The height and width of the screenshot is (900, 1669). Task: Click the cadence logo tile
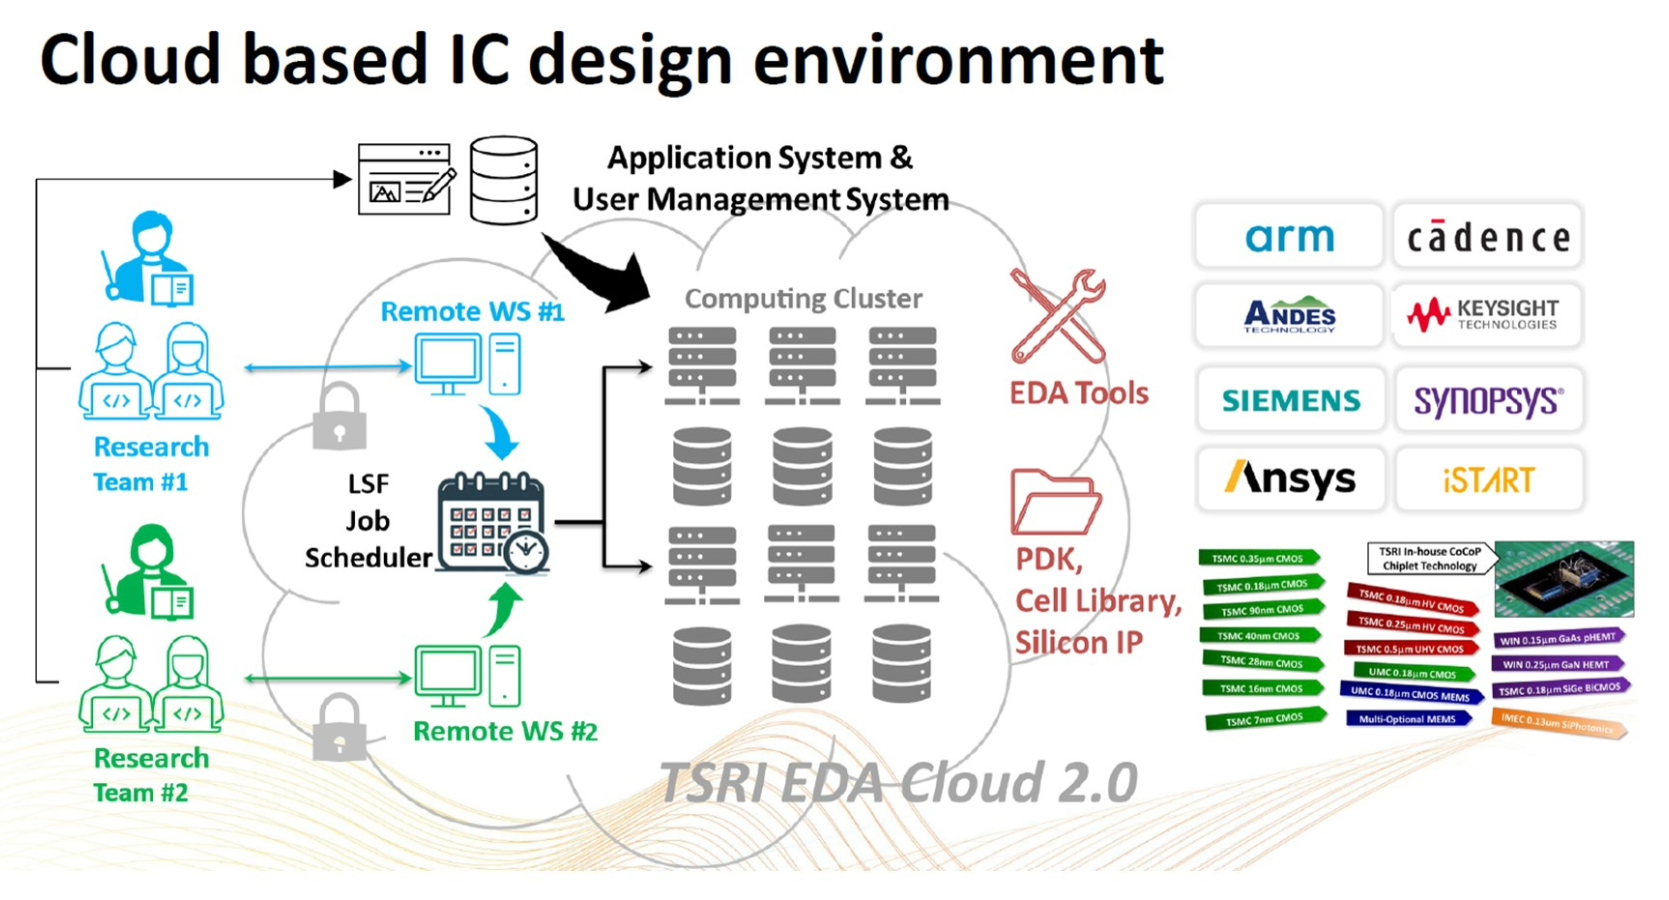click(x=1487, y=237)
